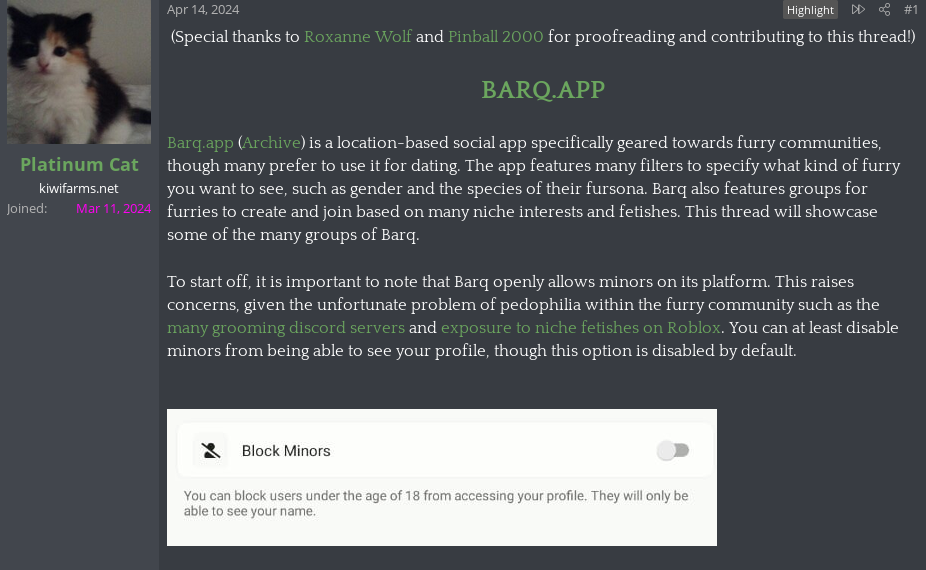The height and width of the screenshot is (570, 926).
Task: Open the Pinball 2000 profile link
Action: pyautogui.click(x=495, y=37)
